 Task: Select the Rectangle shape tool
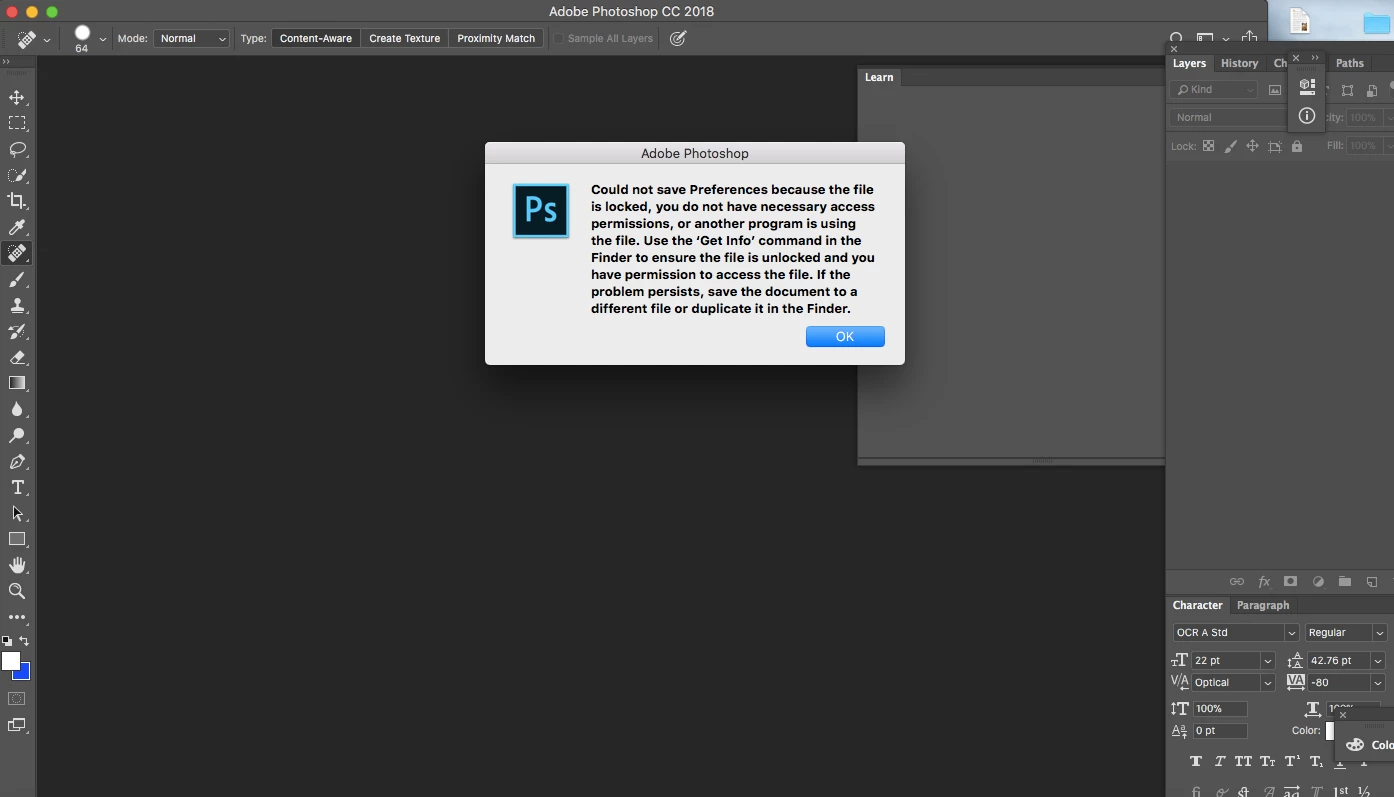coord(17,540)
